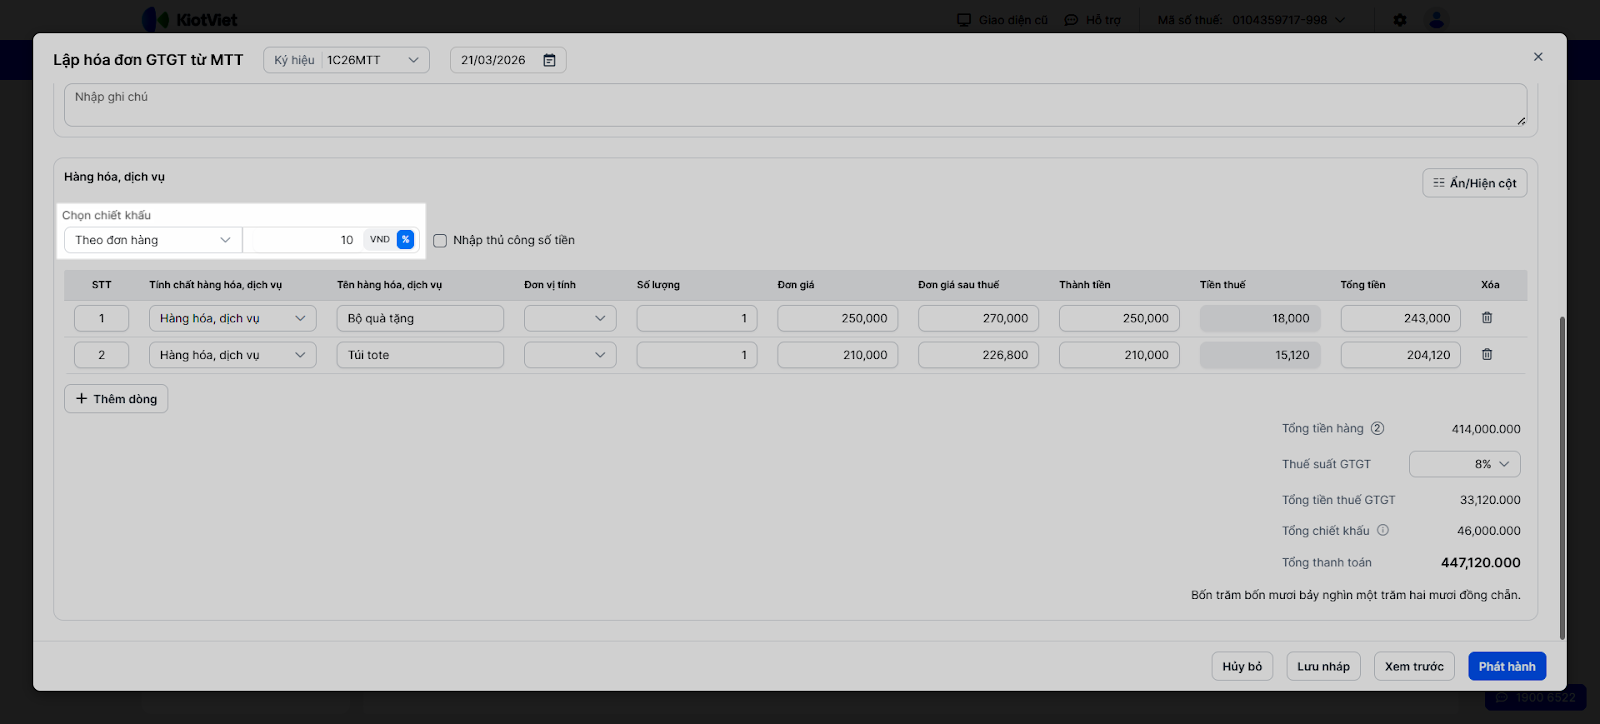Click the Phát hành button
The width and height of the screenshot is (1600, 724).
pyautogui.click(x=1506, y=667)
